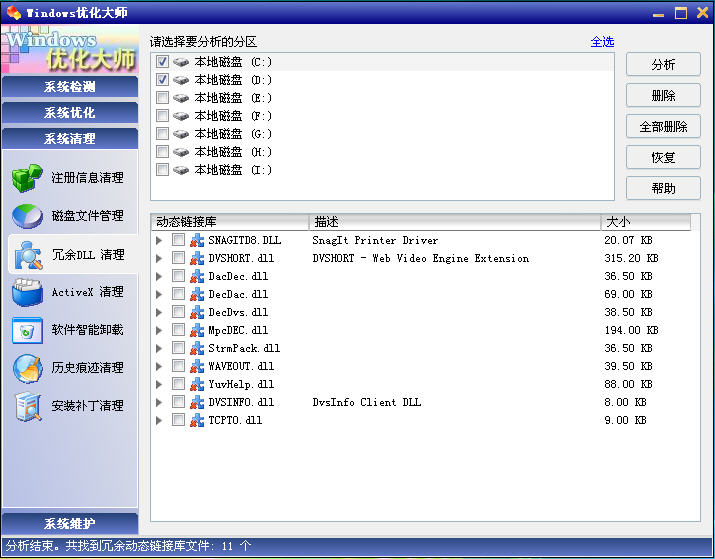Select the 'DvsInfo Client DLL' description text
Viewport: 715px width, 559px height.
367,402
